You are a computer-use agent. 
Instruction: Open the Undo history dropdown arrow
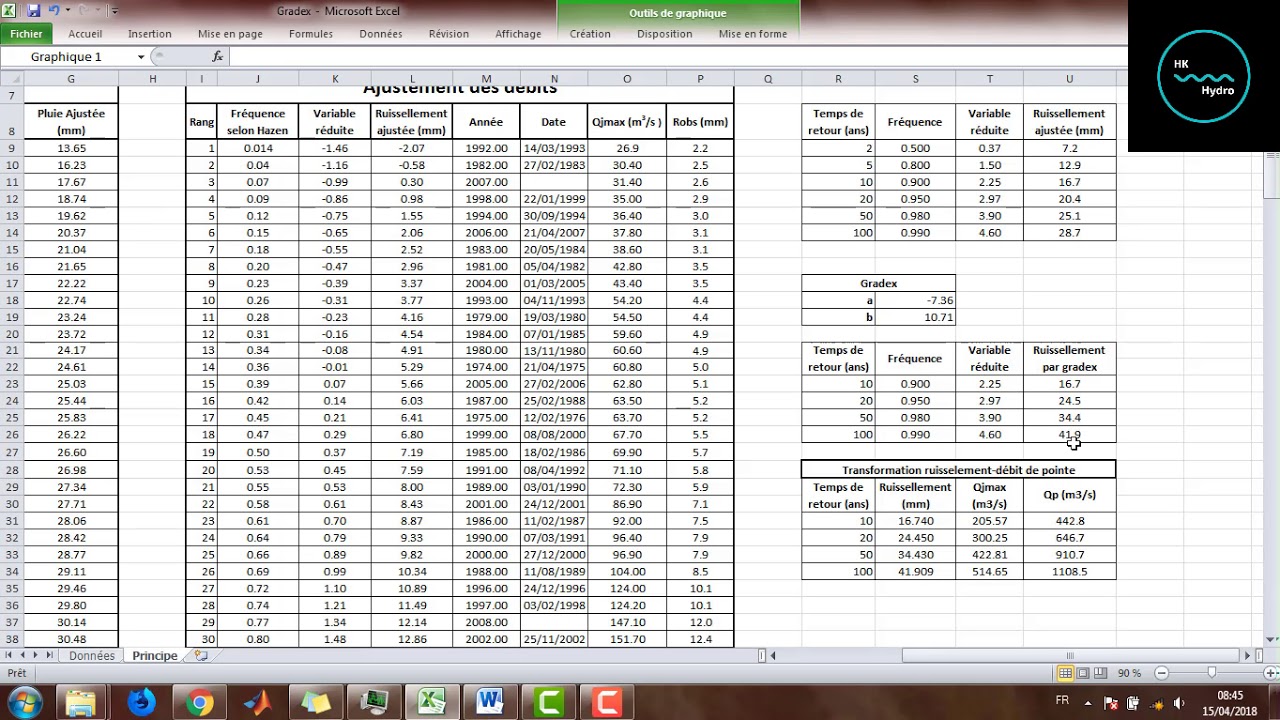point(66,11)
